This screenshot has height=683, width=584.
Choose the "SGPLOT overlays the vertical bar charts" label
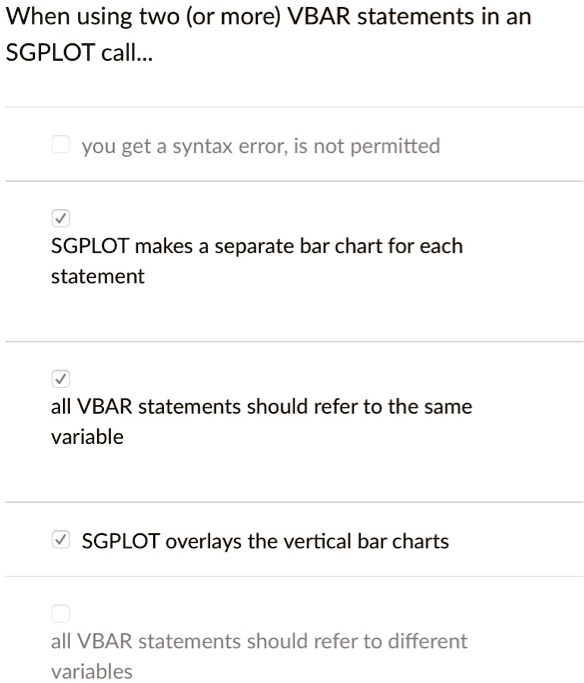(265, 541)
